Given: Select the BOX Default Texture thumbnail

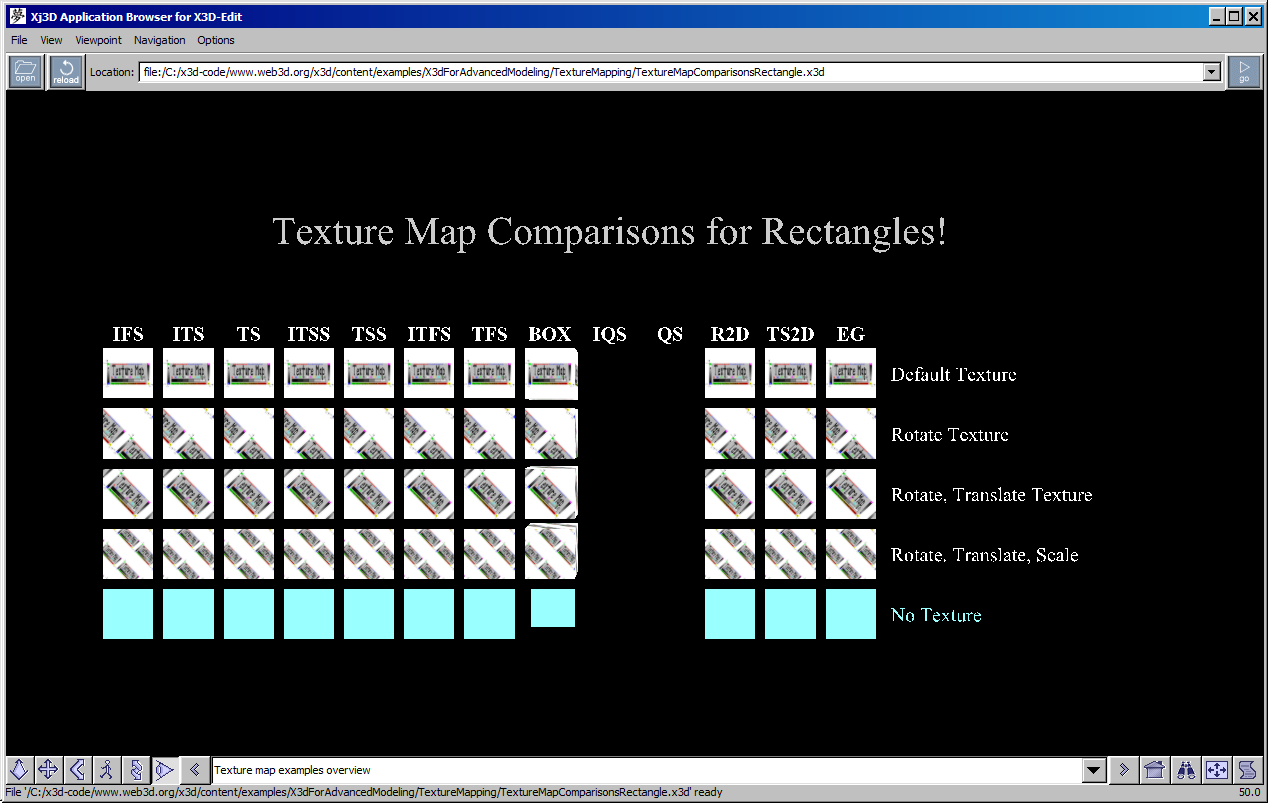Looking at the screenshot, I should [x=550, y=373].
